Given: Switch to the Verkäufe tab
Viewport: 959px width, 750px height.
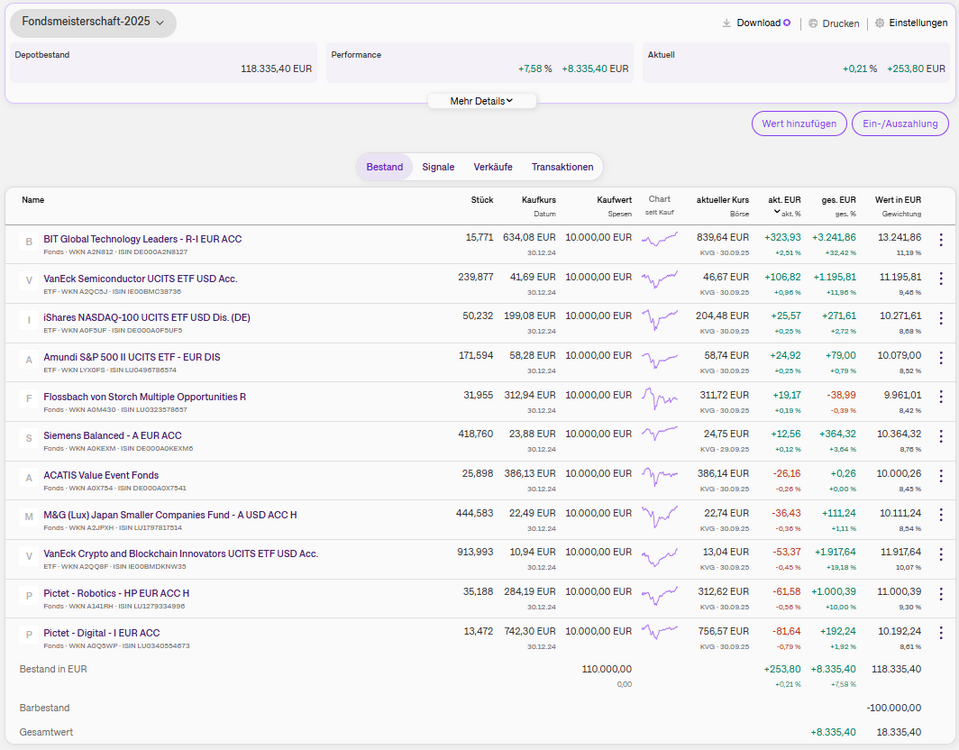Looking at the screenshot, I should pos(493,167).
